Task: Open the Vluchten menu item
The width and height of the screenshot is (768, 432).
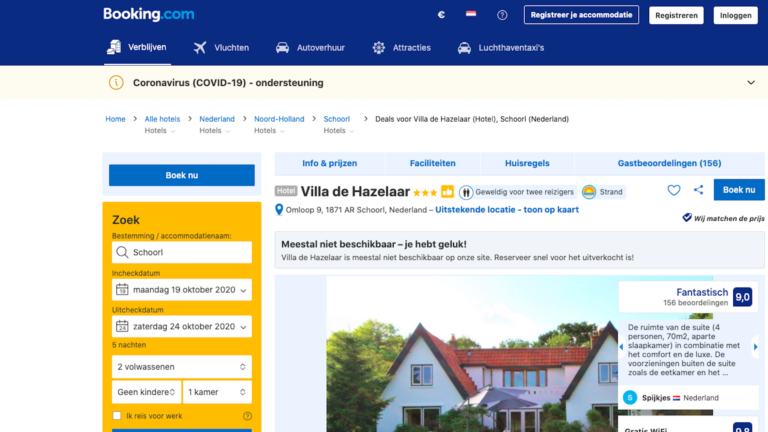Action: 221,47
